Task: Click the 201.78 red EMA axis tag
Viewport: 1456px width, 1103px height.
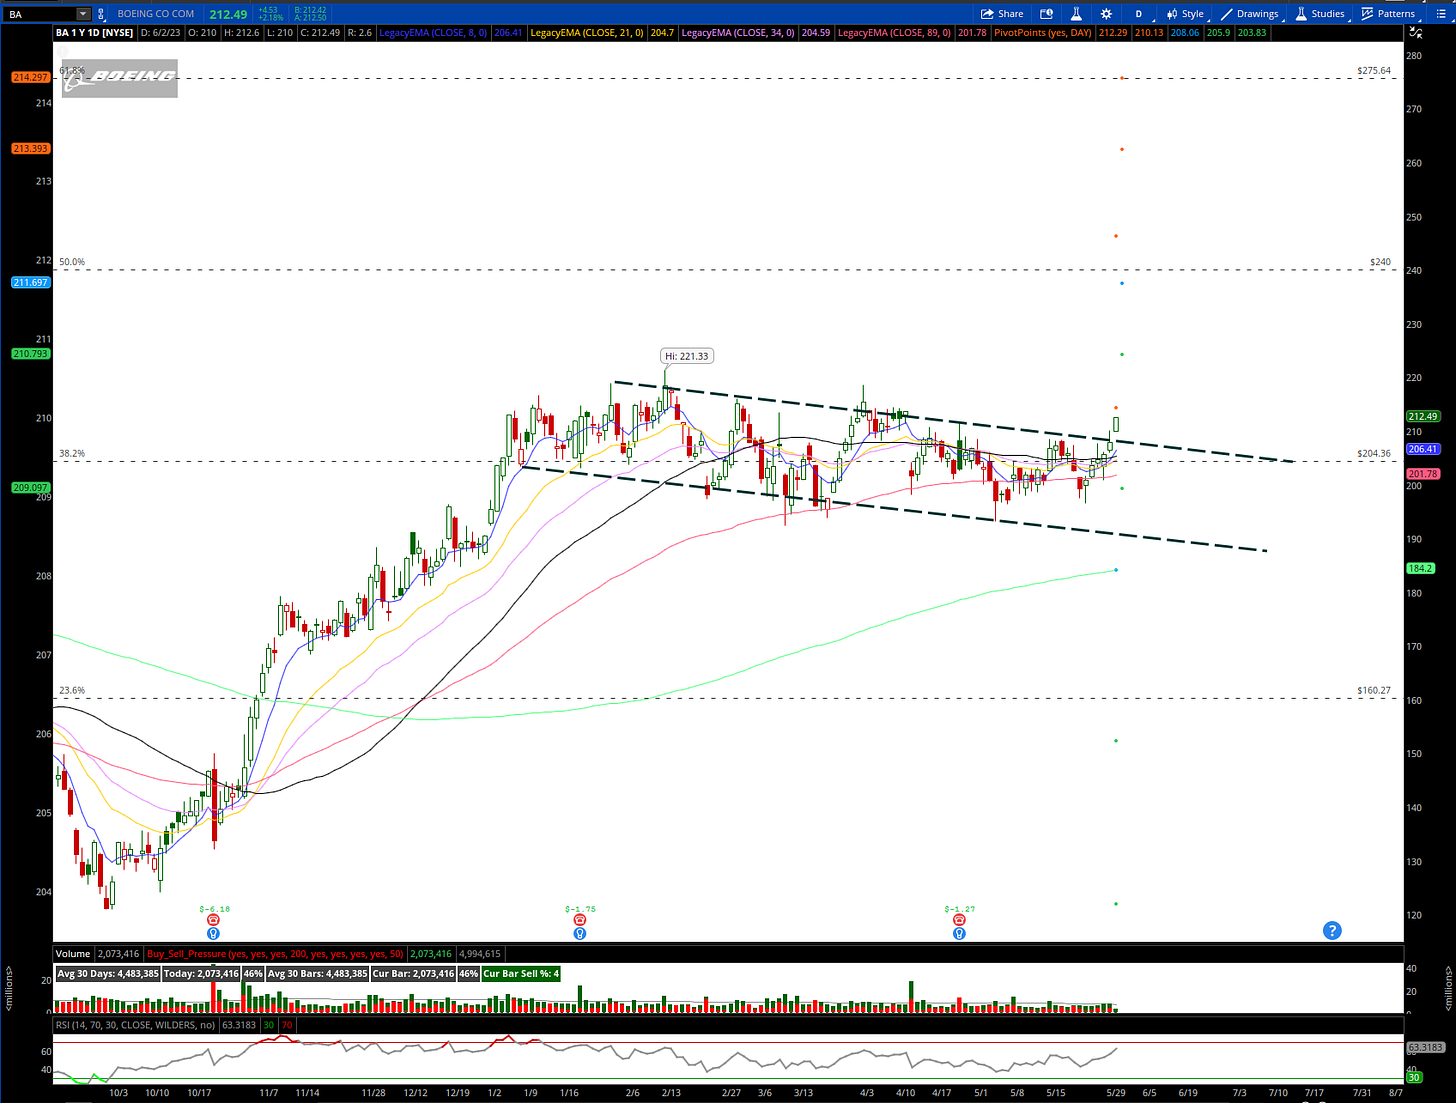Action: (1422, 473)
